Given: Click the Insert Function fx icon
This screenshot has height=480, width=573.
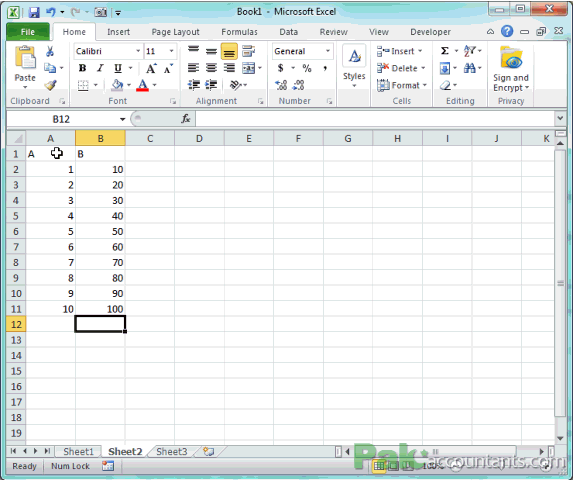Looking at the screenshot, I should [186, 119].
